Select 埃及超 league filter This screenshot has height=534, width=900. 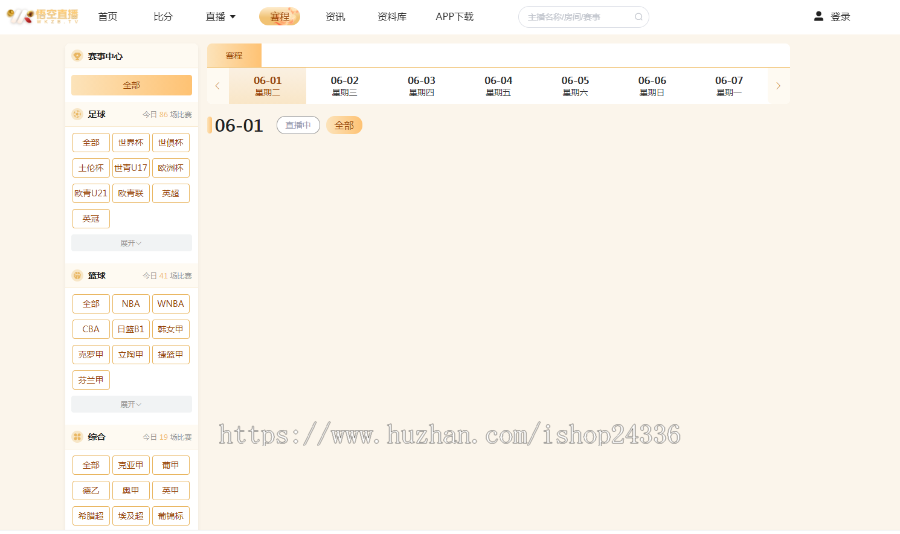pyautogui.click(x=131, y=516)
